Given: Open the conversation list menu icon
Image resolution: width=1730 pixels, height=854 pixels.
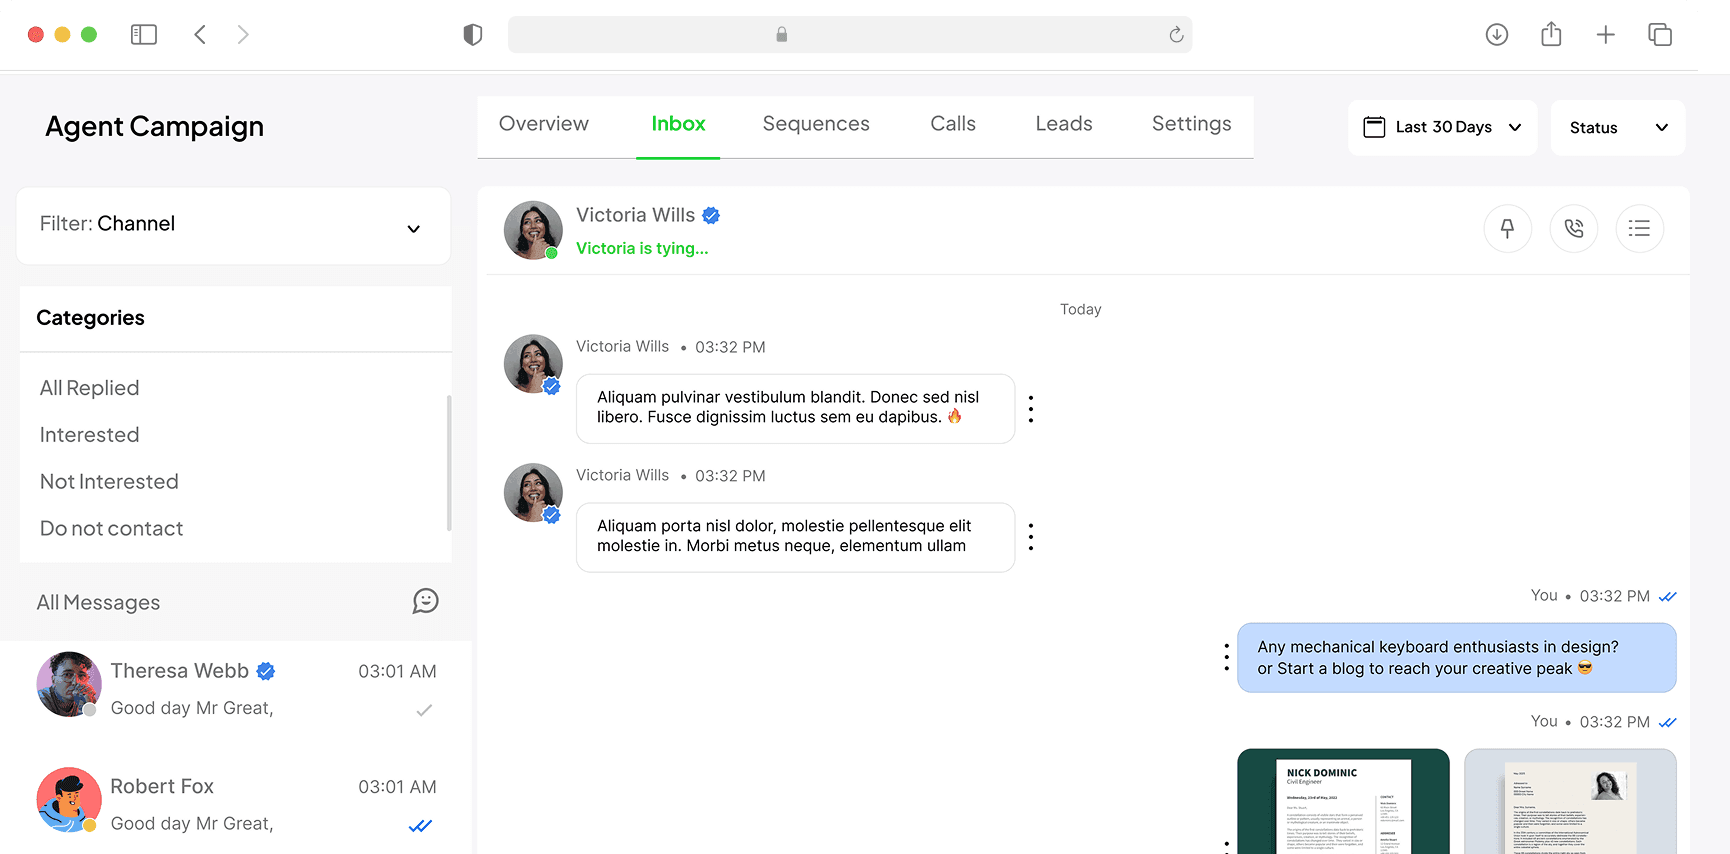Looking at the screenshot, I should coord(1639,229).
